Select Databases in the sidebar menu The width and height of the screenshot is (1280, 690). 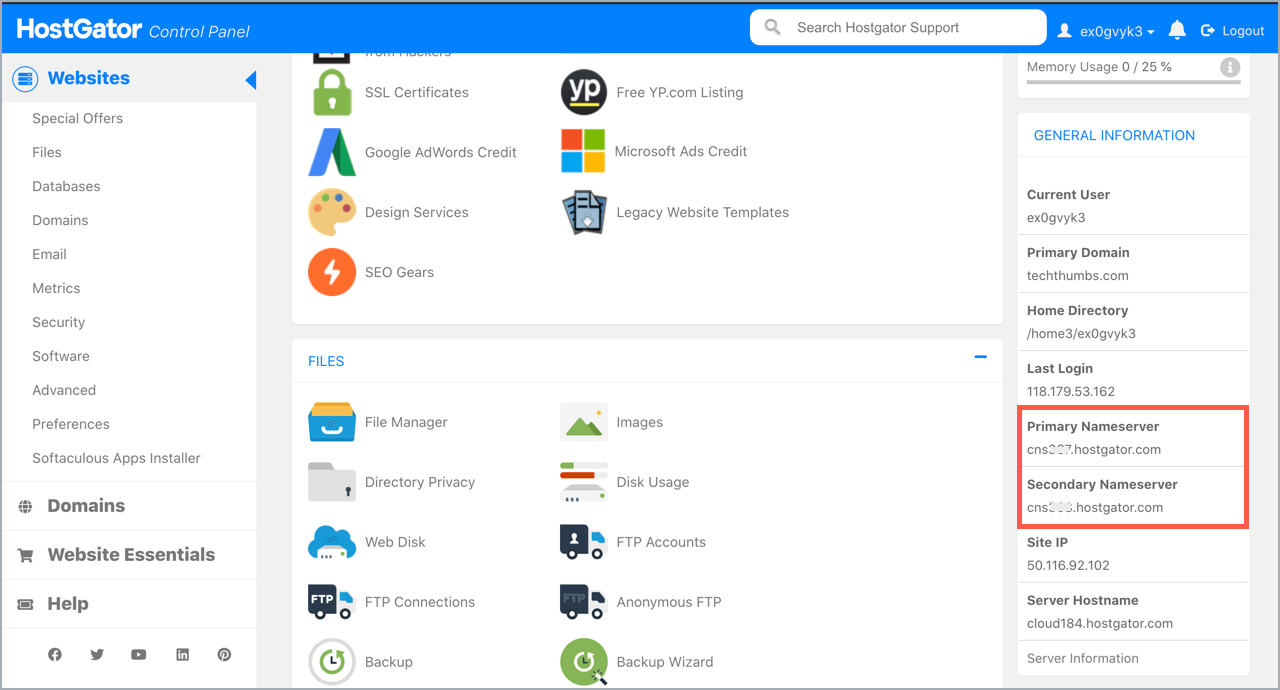pyautogui.click(x=66, y=186)
